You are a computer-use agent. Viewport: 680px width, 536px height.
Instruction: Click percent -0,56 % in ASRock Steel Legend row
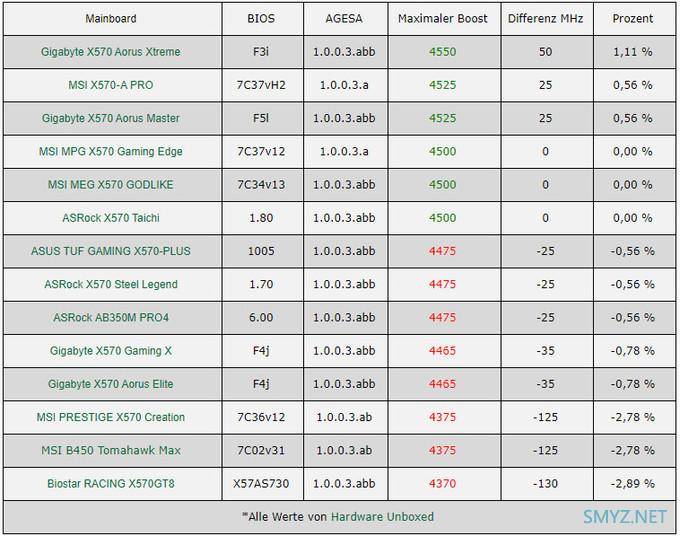pyautogui.click(x=633, y=284)
